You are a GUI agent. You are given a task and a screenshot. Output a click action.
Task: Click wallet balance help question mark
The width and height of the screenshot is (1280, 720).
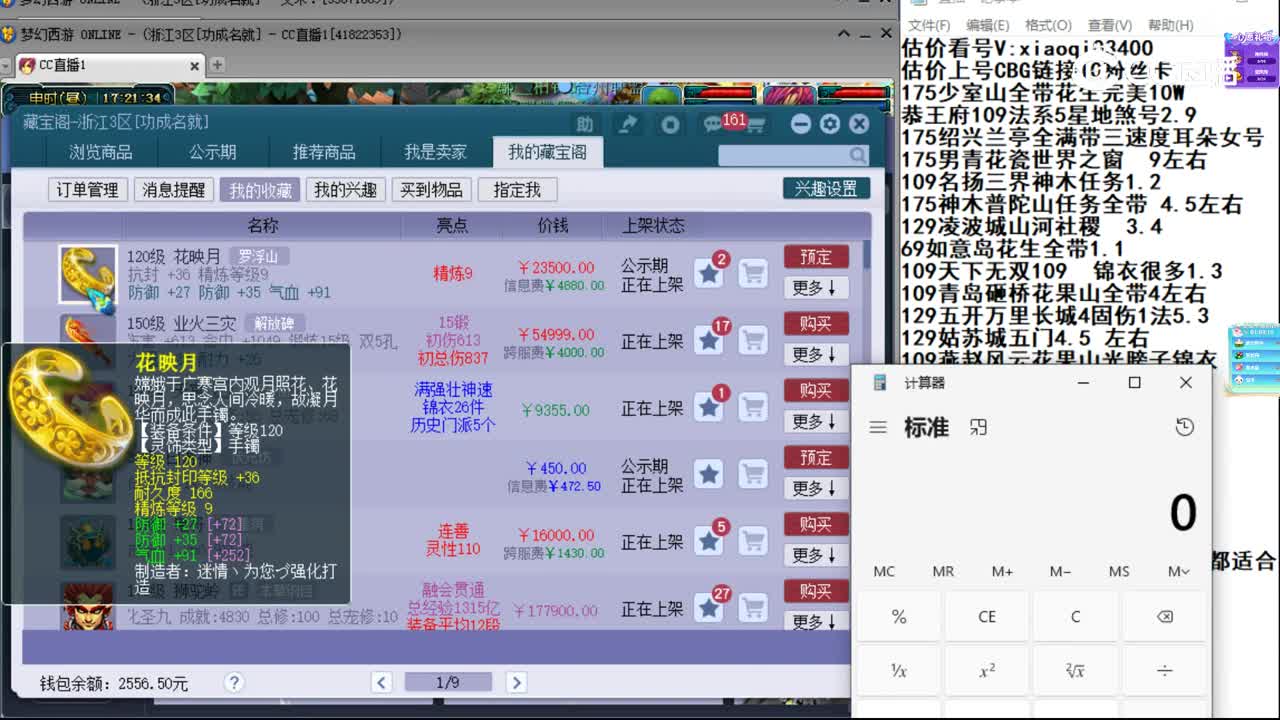(x=234, y=683)
